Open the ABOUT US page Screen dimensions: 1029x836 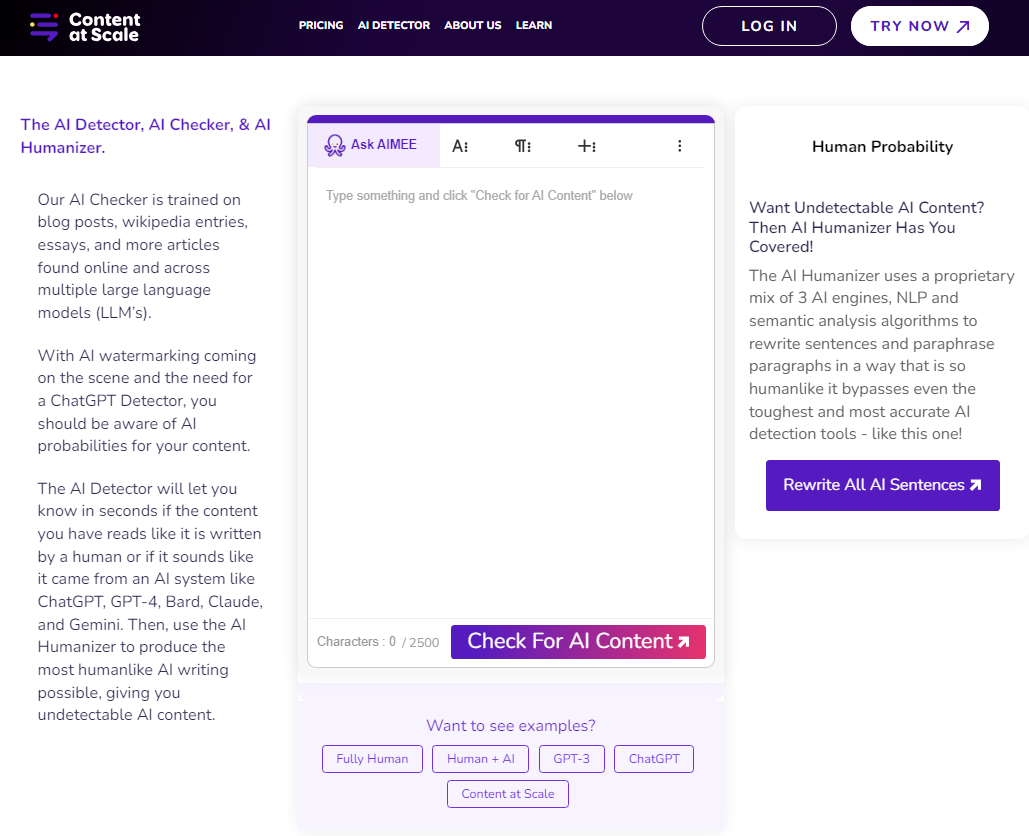(x=472, y=25)
